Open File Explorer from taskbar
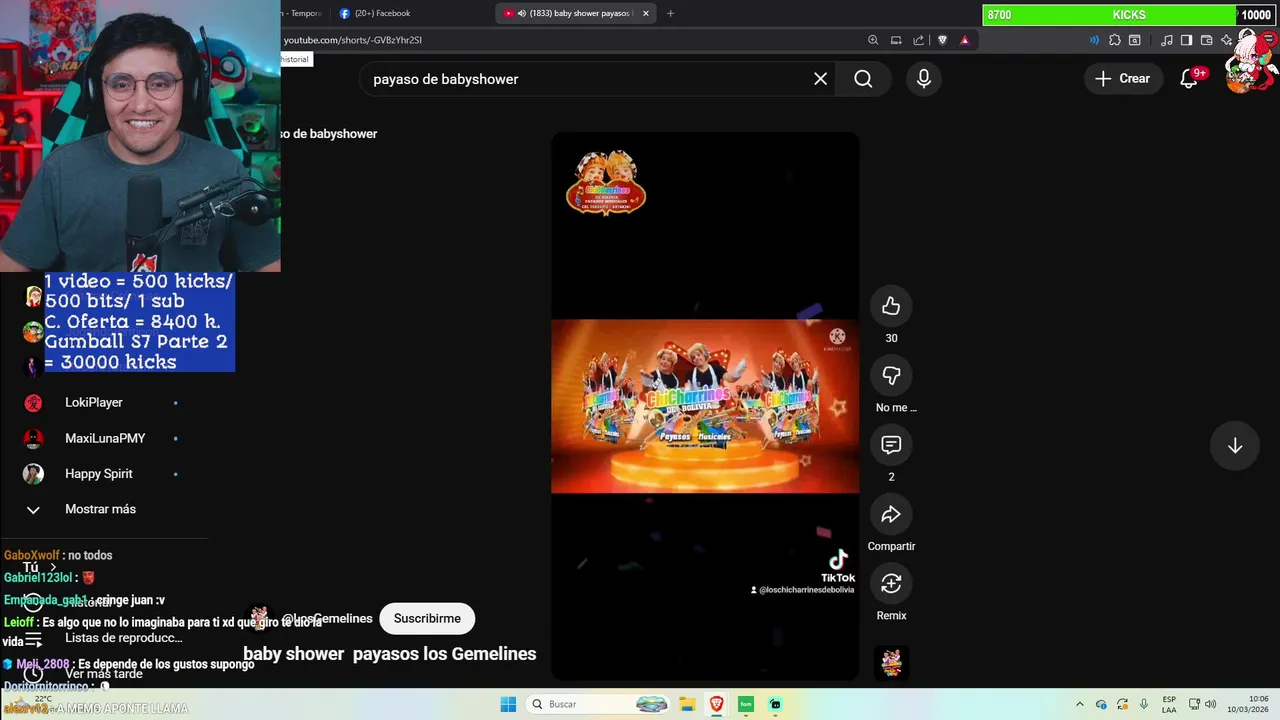This screenshot has width=1280, height=720. 687,704
